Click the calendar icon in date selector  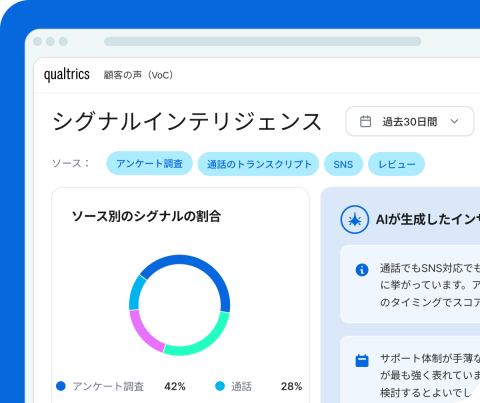click(365, 121)
